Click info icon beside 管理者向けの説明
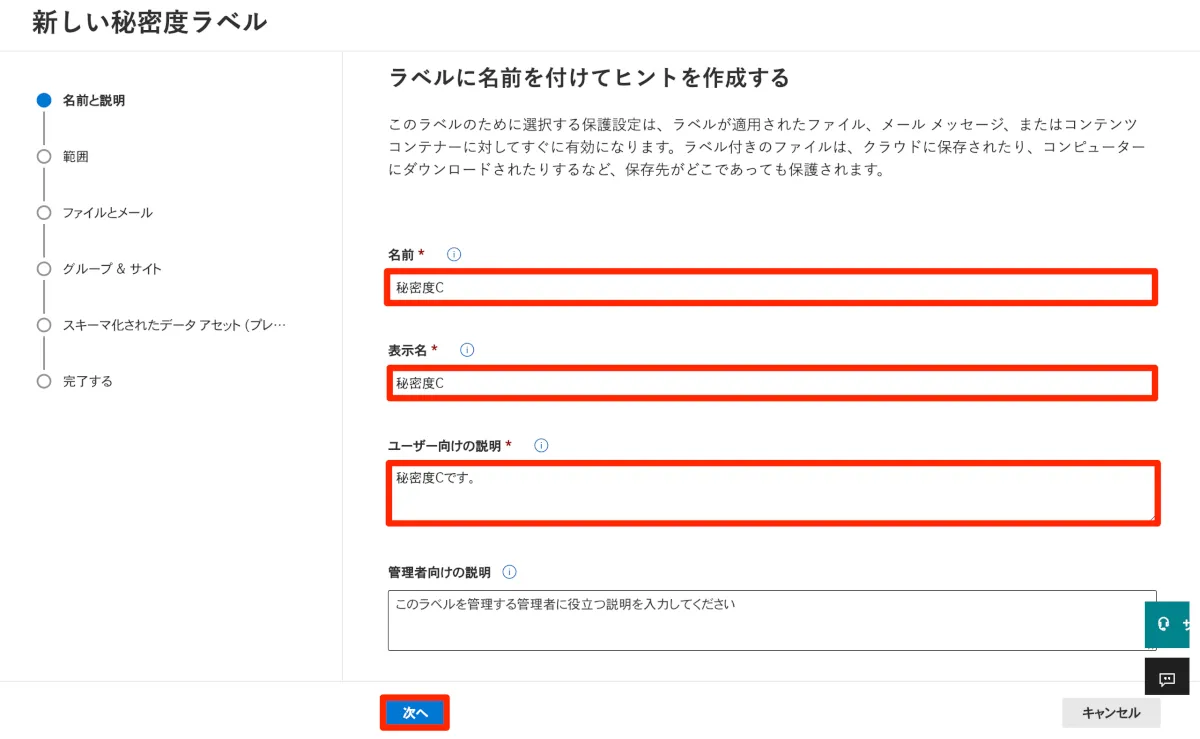Viewport: 1200px width, 739px height. coord(509,572)
